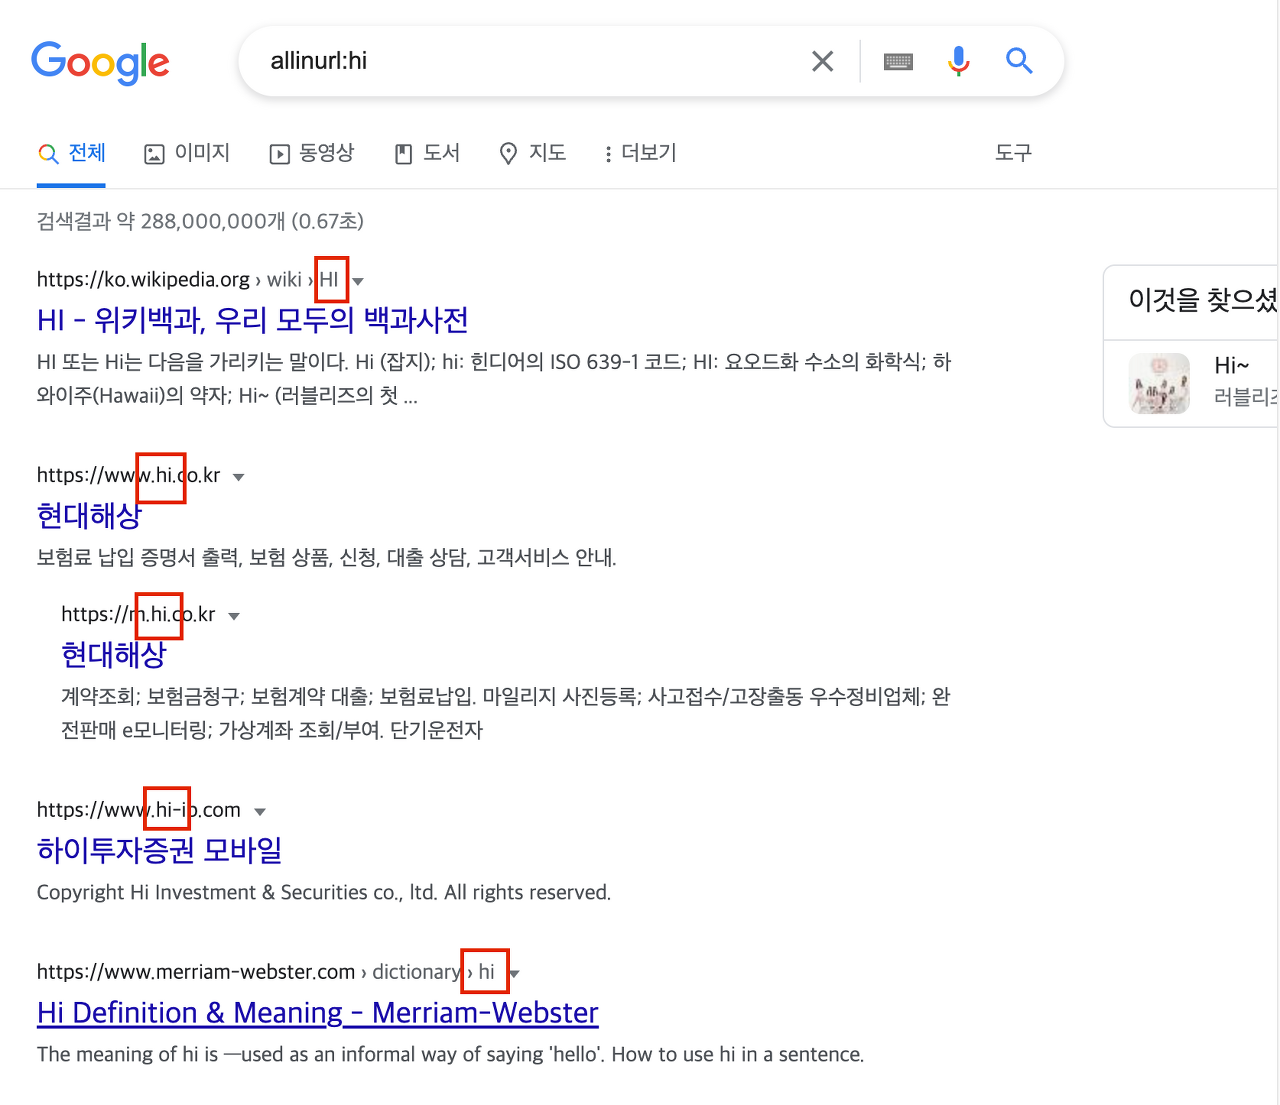1280x1105 pixels.
Task: Switch to the 이미지 tab
Action: point(187,153)
